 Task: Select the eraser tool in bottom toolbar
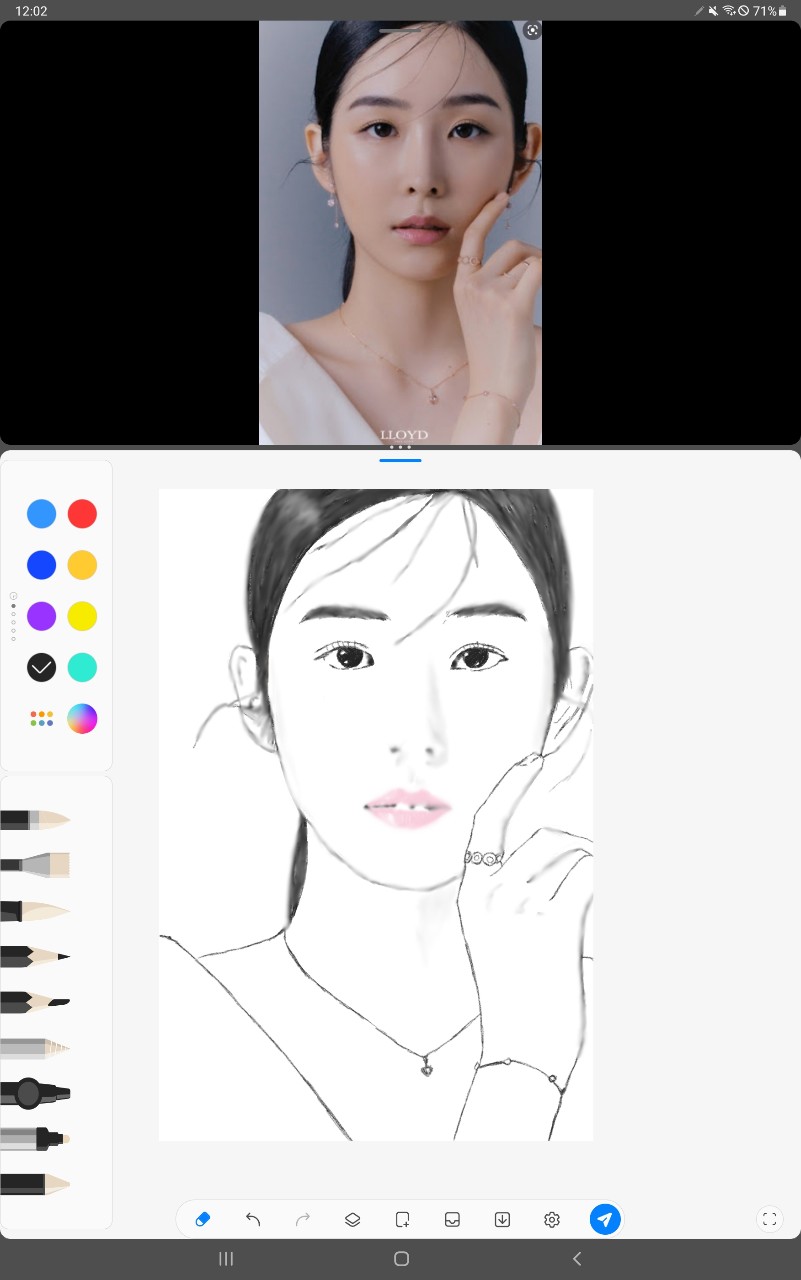tap(203, 1220)
